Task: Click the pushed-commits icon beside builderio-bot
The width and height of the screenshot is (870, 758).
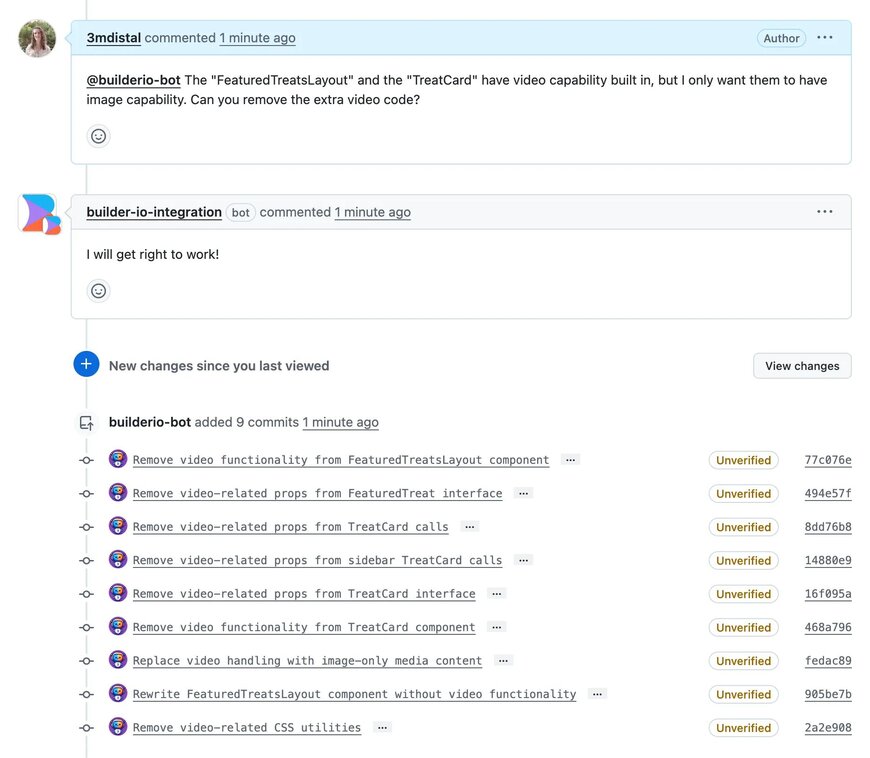Action: tap(86, 422)
